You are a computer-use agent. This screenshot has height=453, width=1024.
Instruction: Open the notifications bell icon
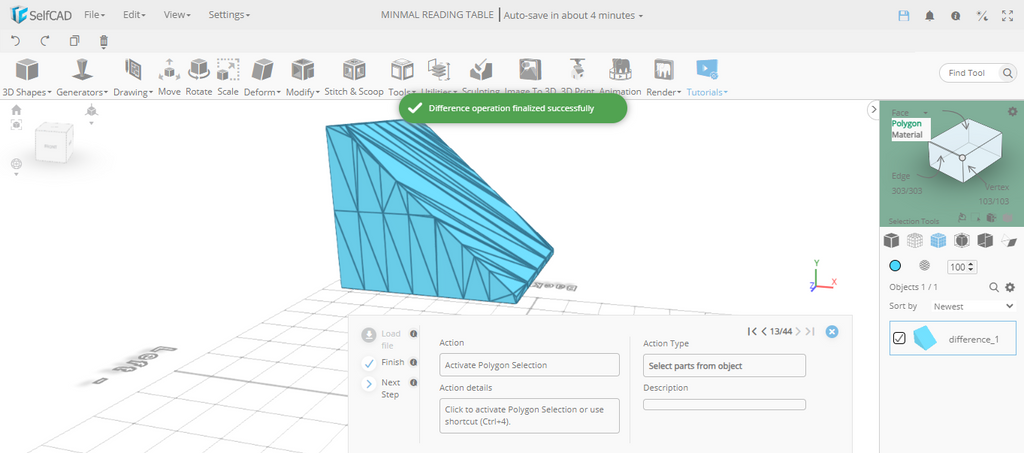tap(929, 16)
